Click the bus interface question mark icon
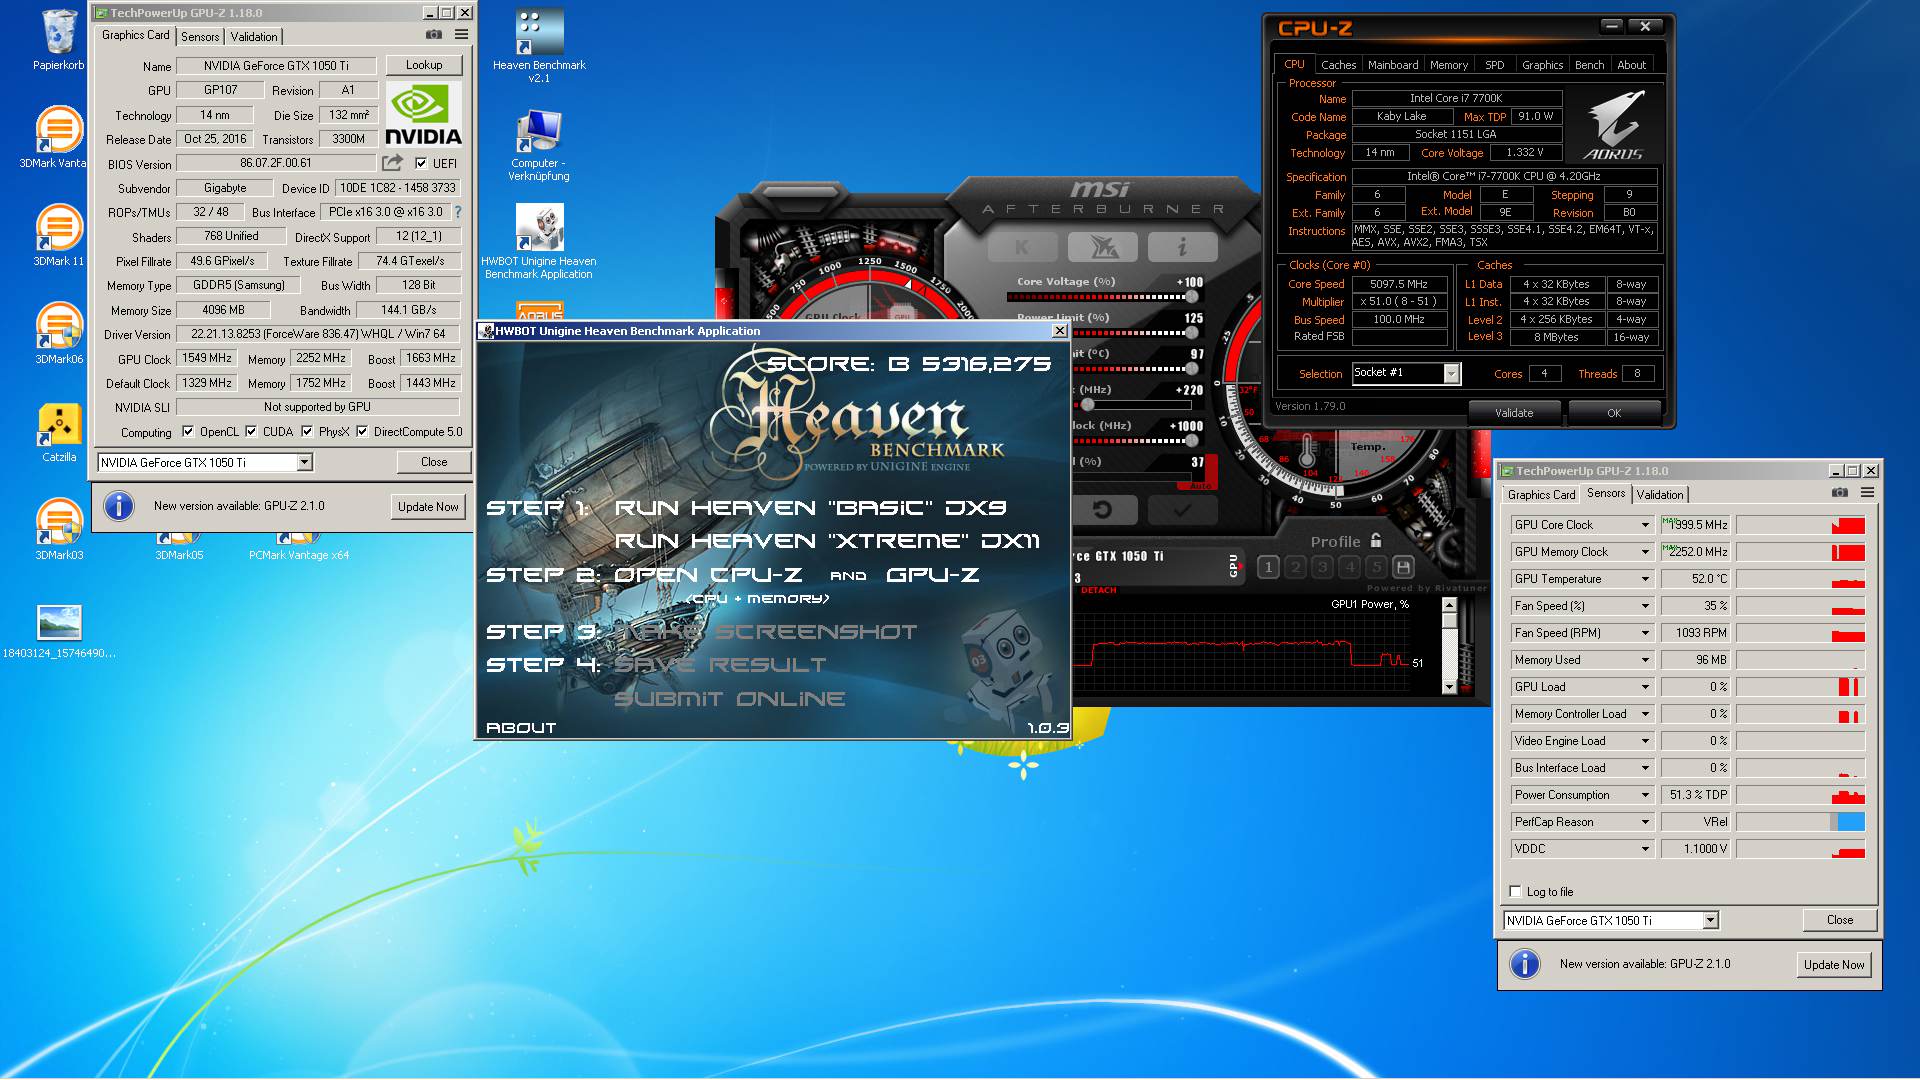 pos(458,212)
